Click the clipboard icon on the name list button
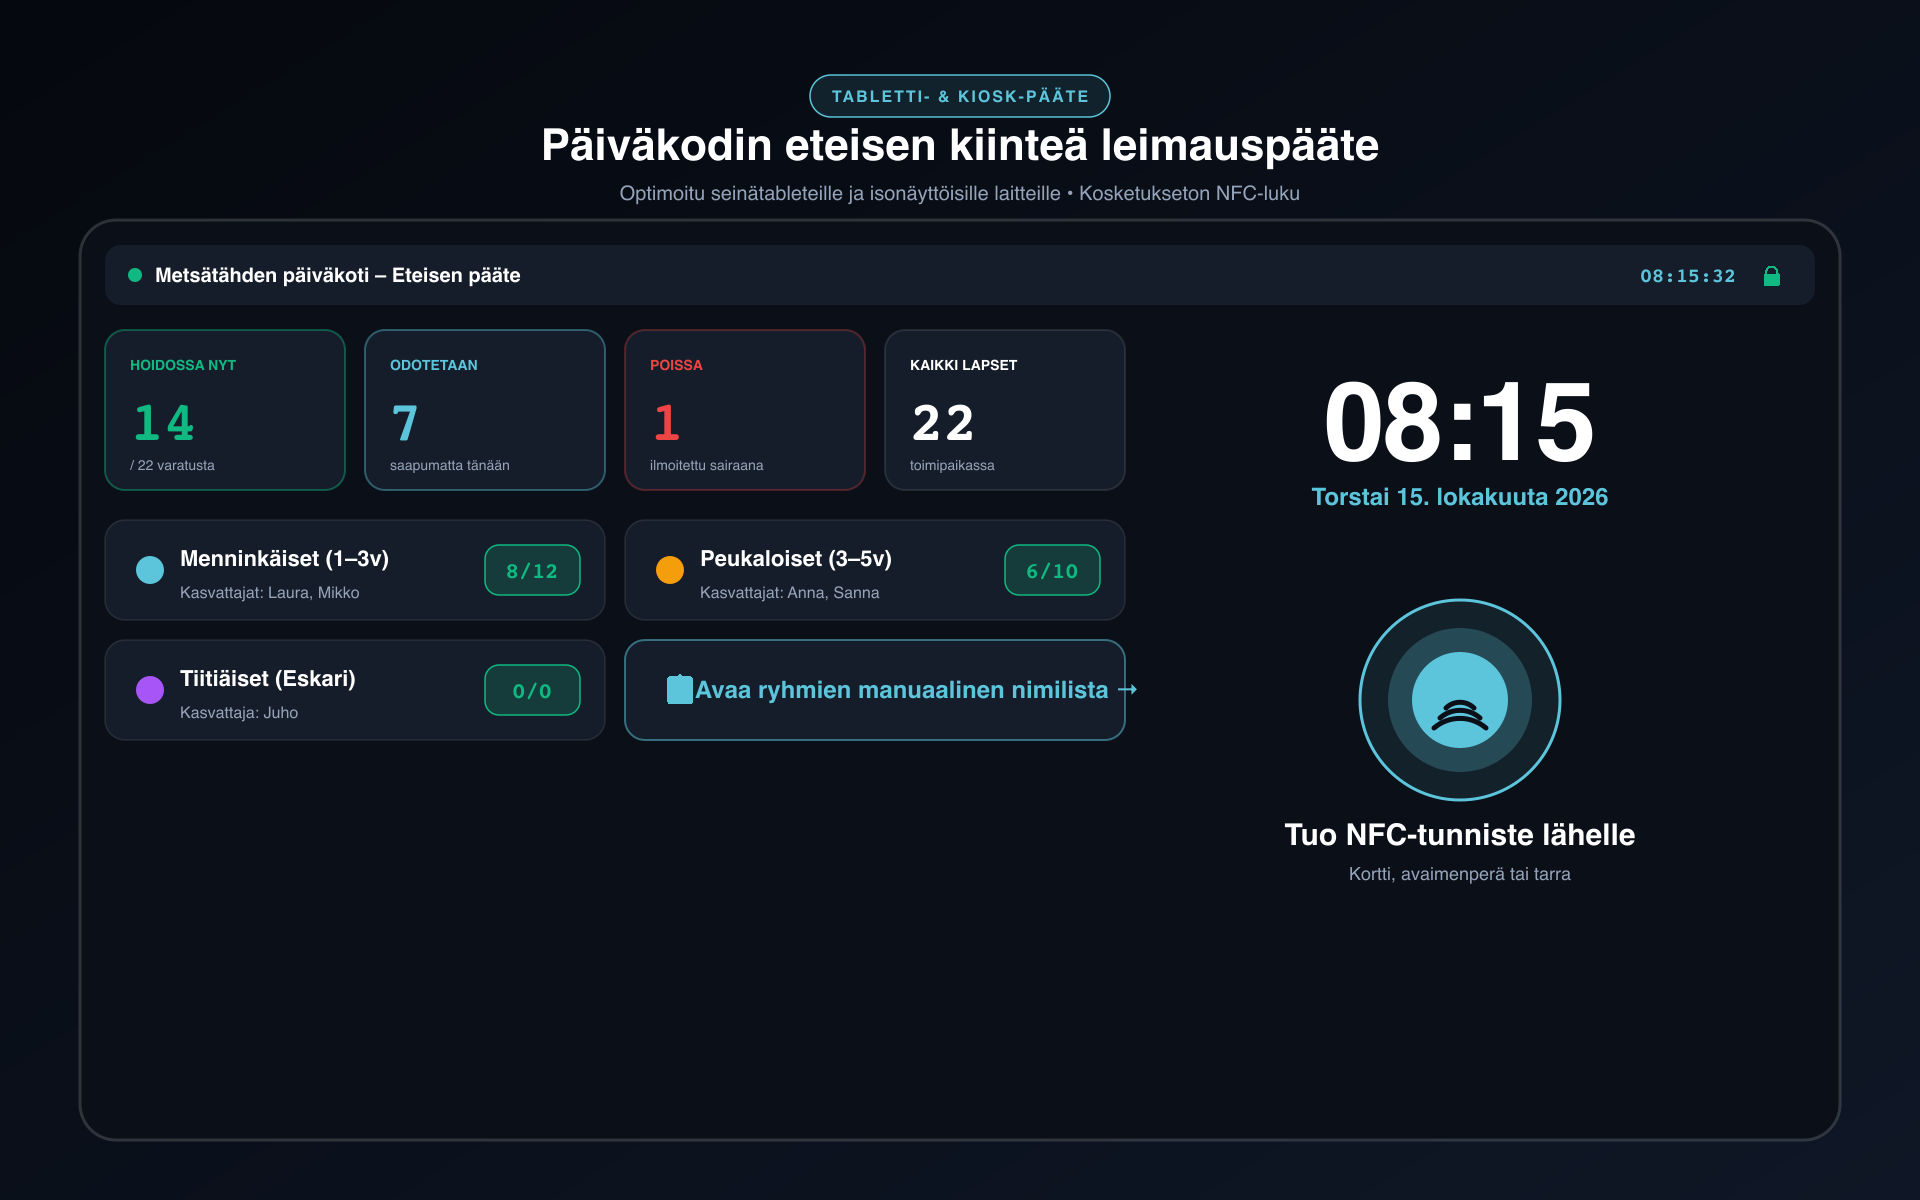Viewport: 1920px width, 1200px height. pos(680,689)
